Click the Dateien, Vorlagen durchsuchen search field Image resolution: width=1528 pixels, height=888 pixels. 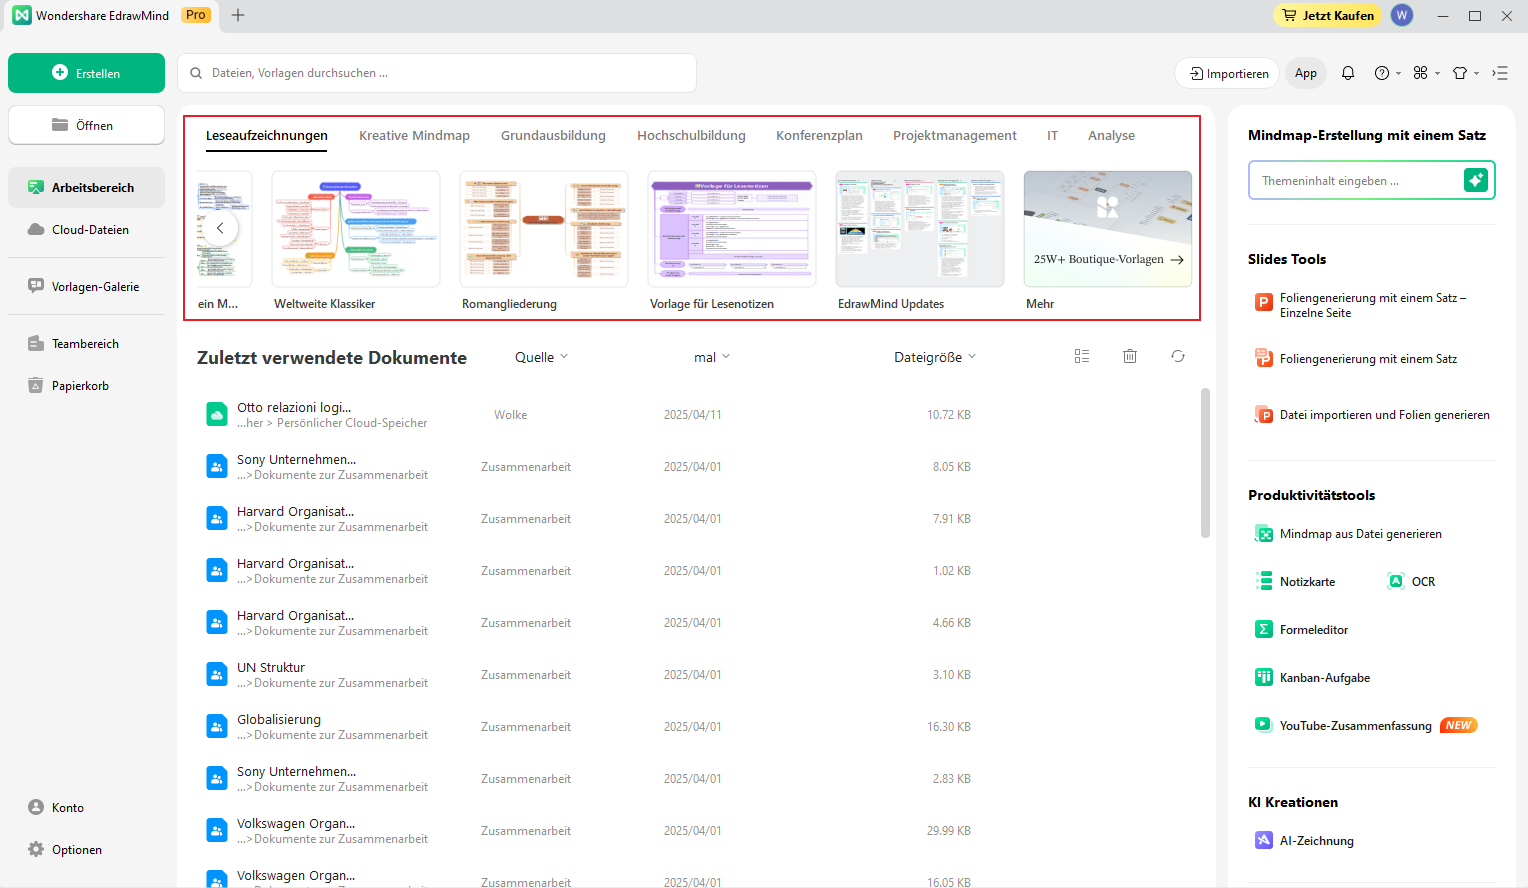point(437,73)
